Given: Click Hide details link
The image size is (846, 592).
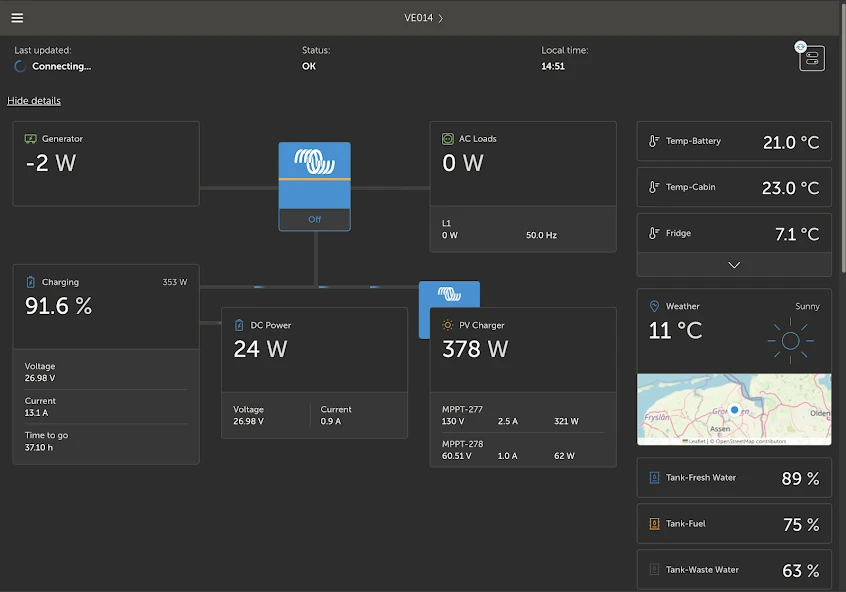Looking at the screenshot, I should pyautogui.click(x=34, y=101).
